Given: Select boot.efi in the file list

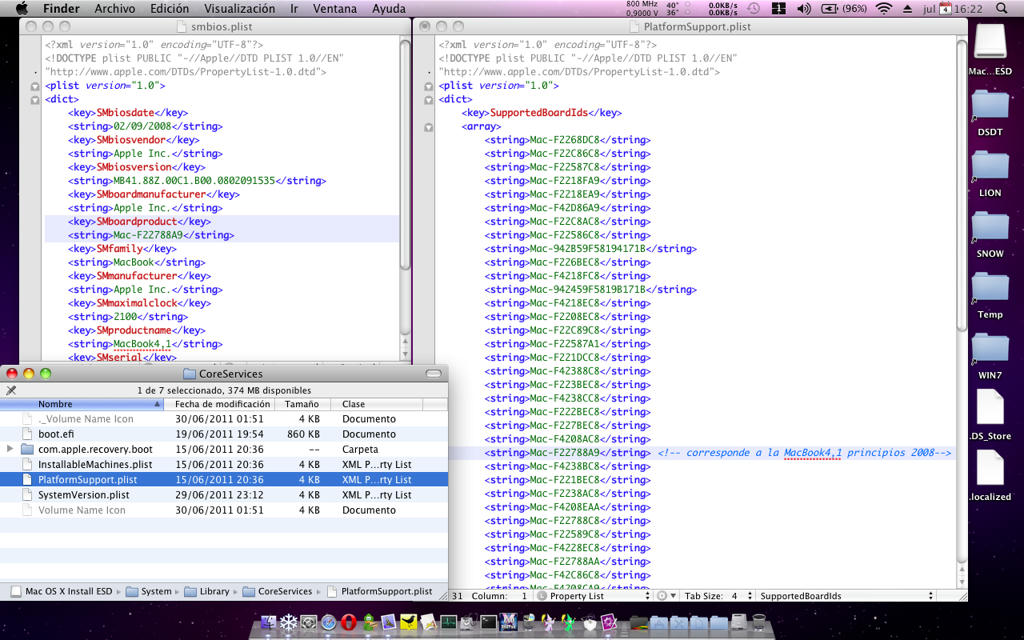Looking at the screenshot, I should point(224,434).
